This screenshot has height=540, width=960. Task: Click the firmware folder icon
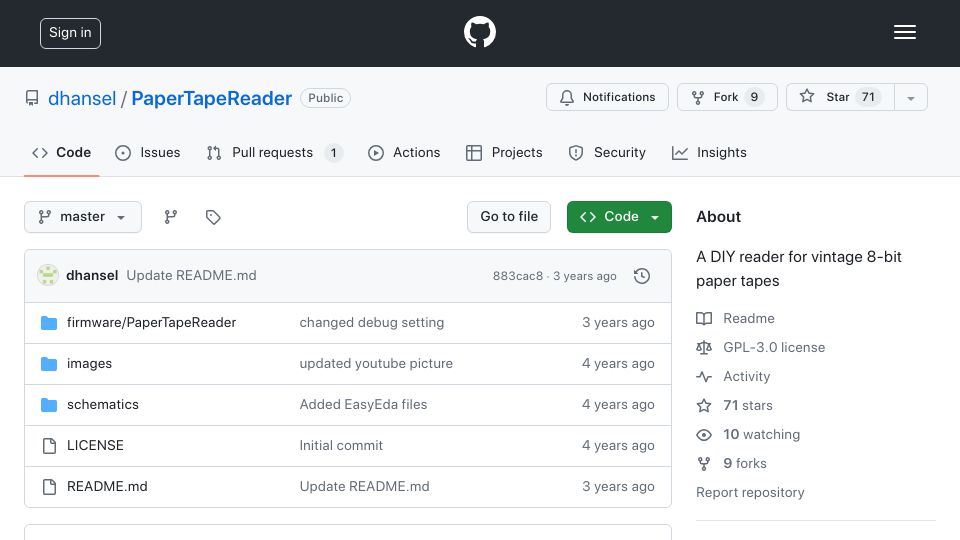click(49, 323)
